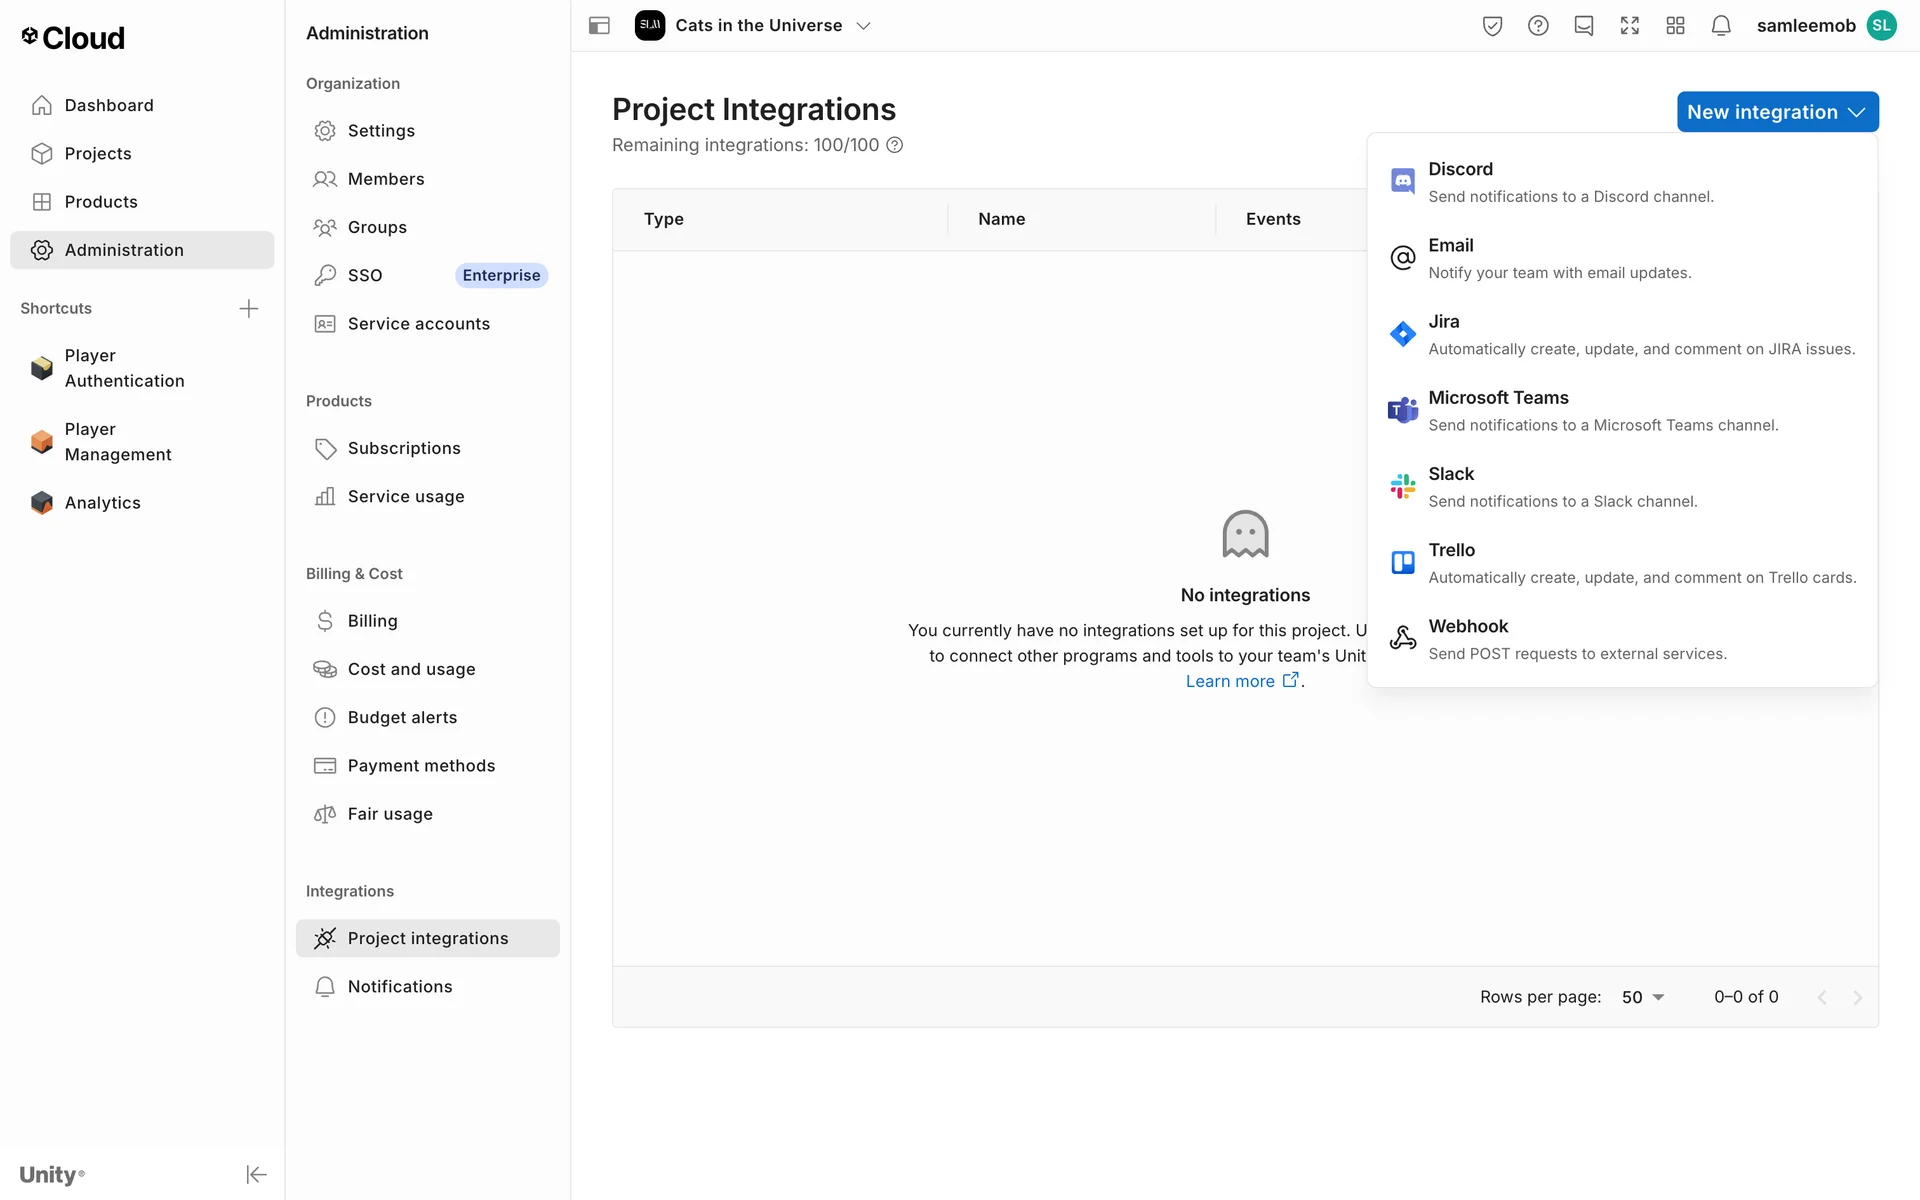Collapse the New integration dropdown button
The image size is (1920, 1200).
coord(1777,112)
